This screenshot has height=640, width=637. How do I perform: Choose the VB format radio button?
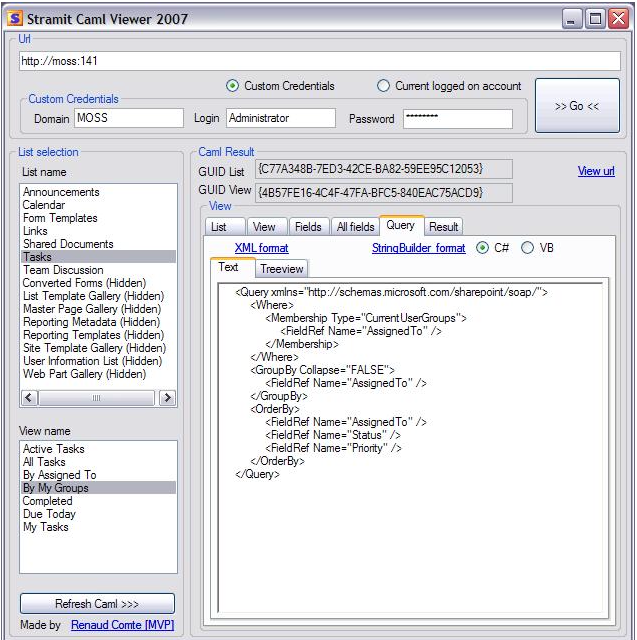(x=527, y=248)
